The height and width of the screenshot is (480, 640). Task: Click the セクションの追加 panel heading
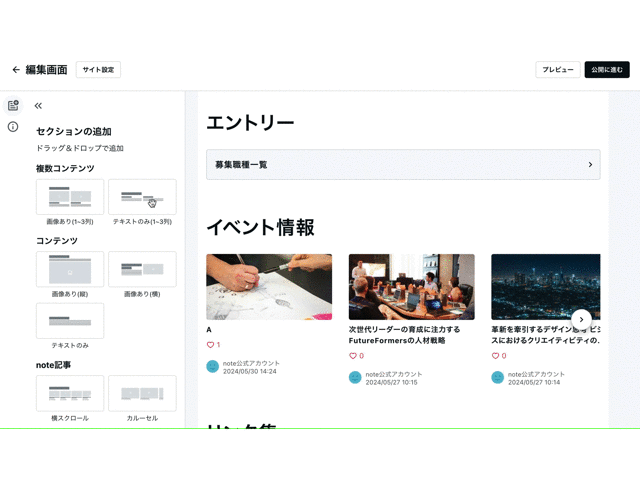tap(74, 131)
